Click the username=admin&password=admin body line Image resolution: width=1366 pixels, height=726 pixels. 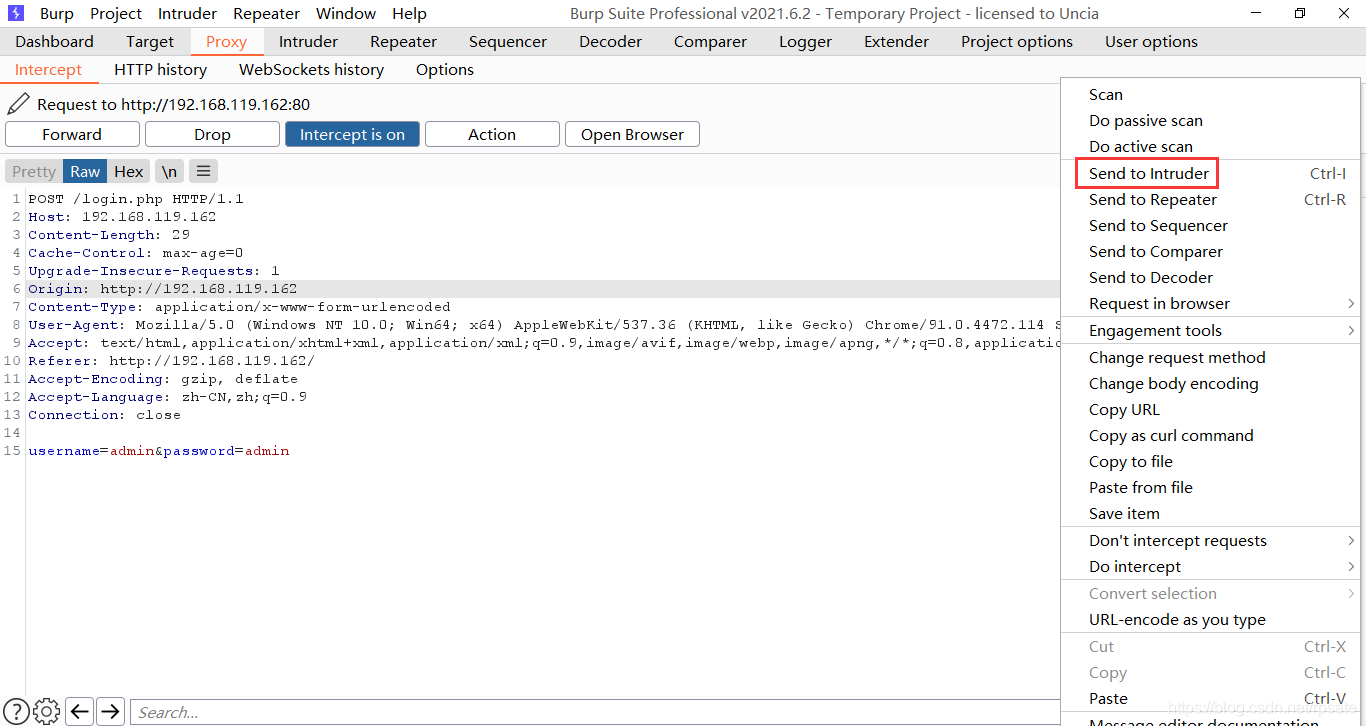(x=159, y=451)
